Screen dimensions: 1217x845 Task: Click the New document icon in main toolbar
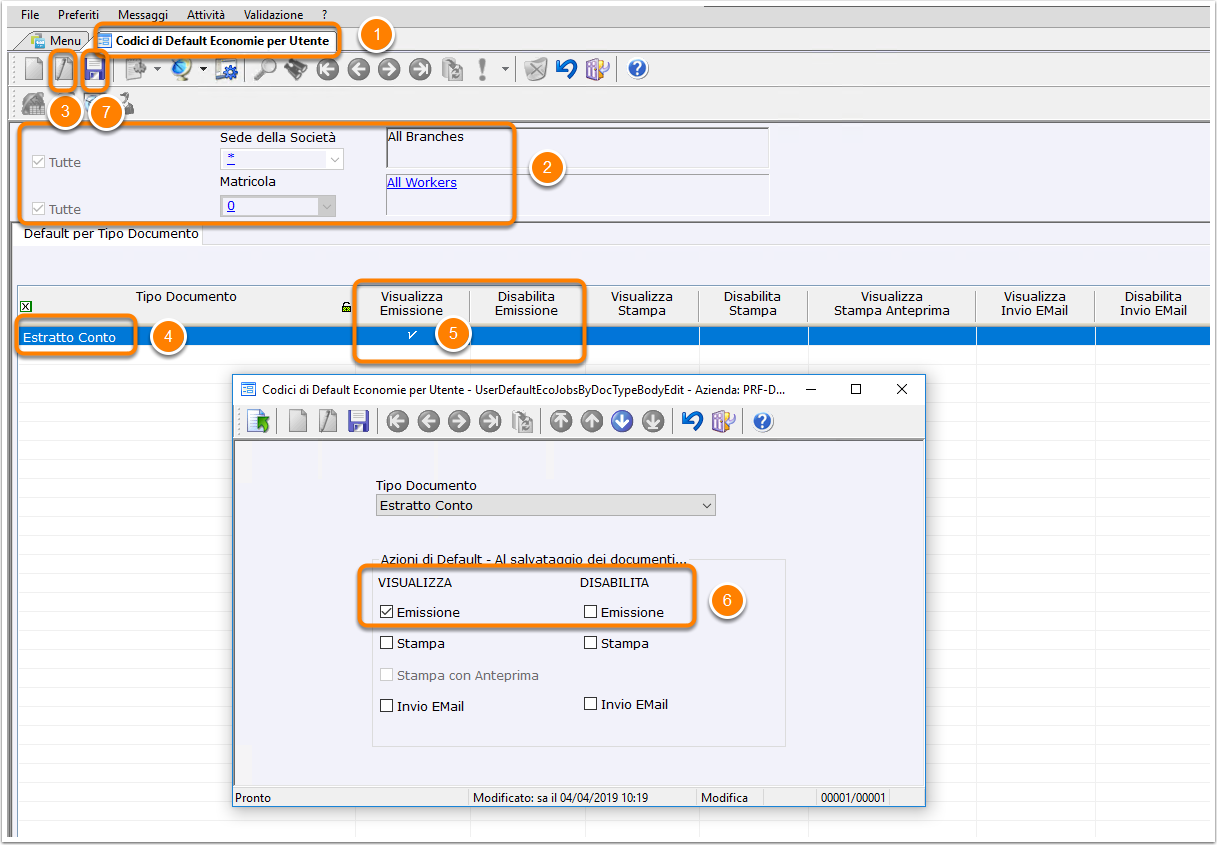pos(34,69)
